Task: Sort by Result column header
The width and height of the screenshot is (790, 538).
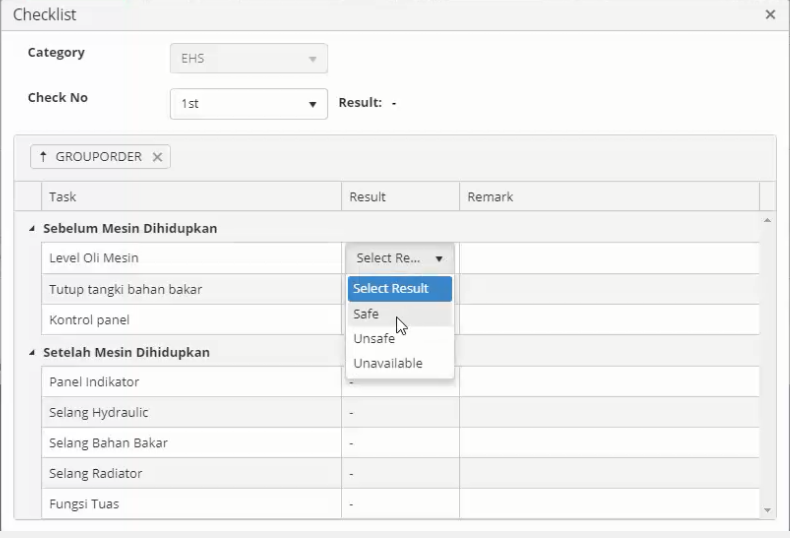Action: pos(400,197)
